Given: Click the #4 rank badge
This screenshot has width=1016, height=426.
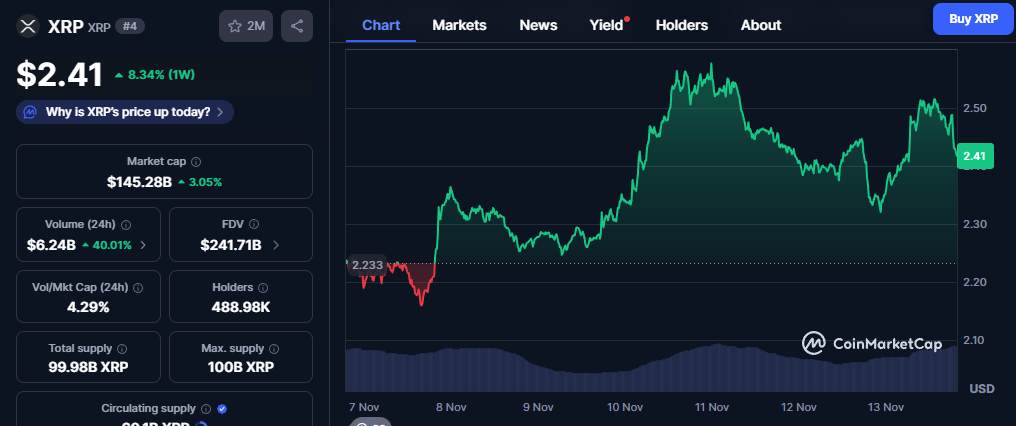Looking at the screenshot, I should (128, 26).
